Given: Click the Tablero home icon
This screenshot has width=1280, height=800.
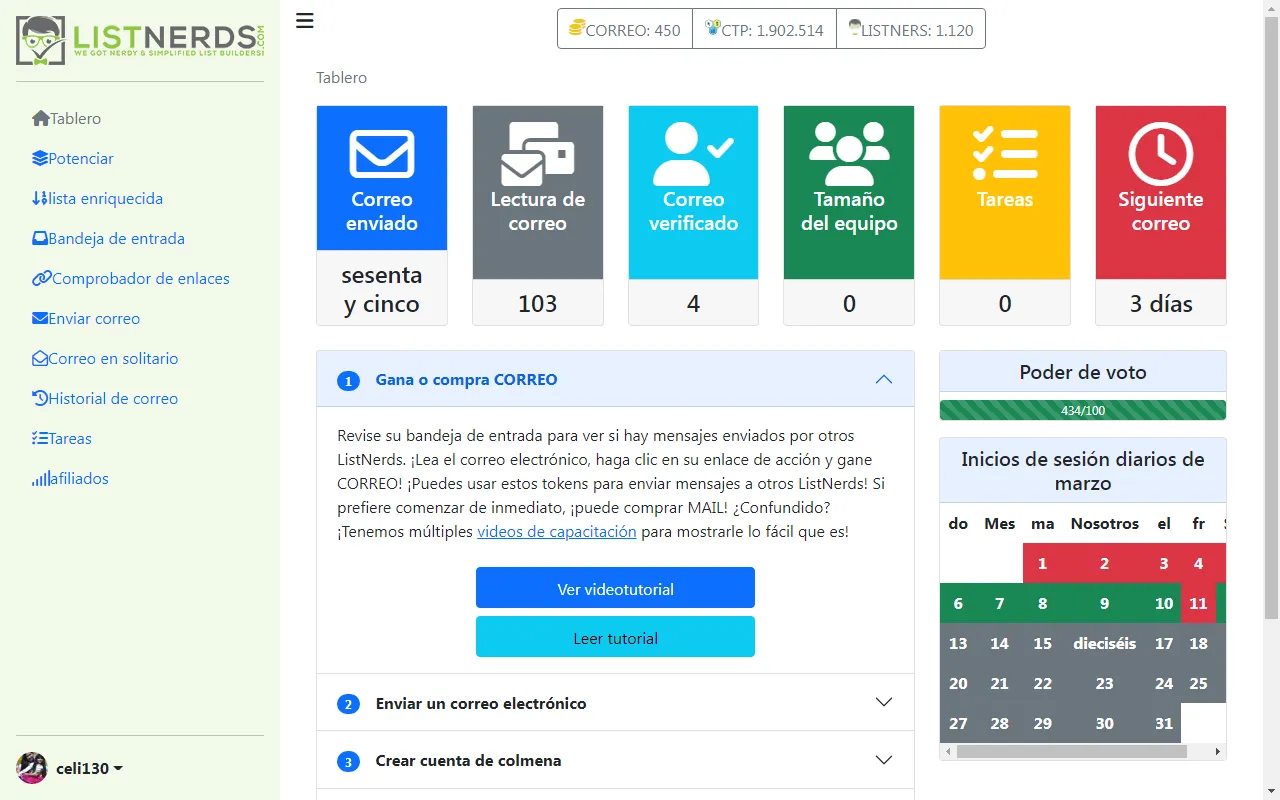Looking at the screenshot, I should point(41,118).
